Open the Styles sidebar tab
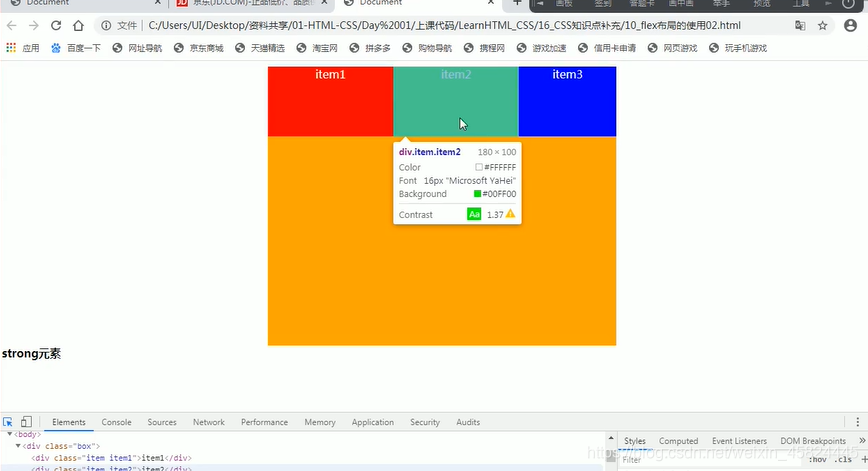Screen dimensions: 868x471 634,441
